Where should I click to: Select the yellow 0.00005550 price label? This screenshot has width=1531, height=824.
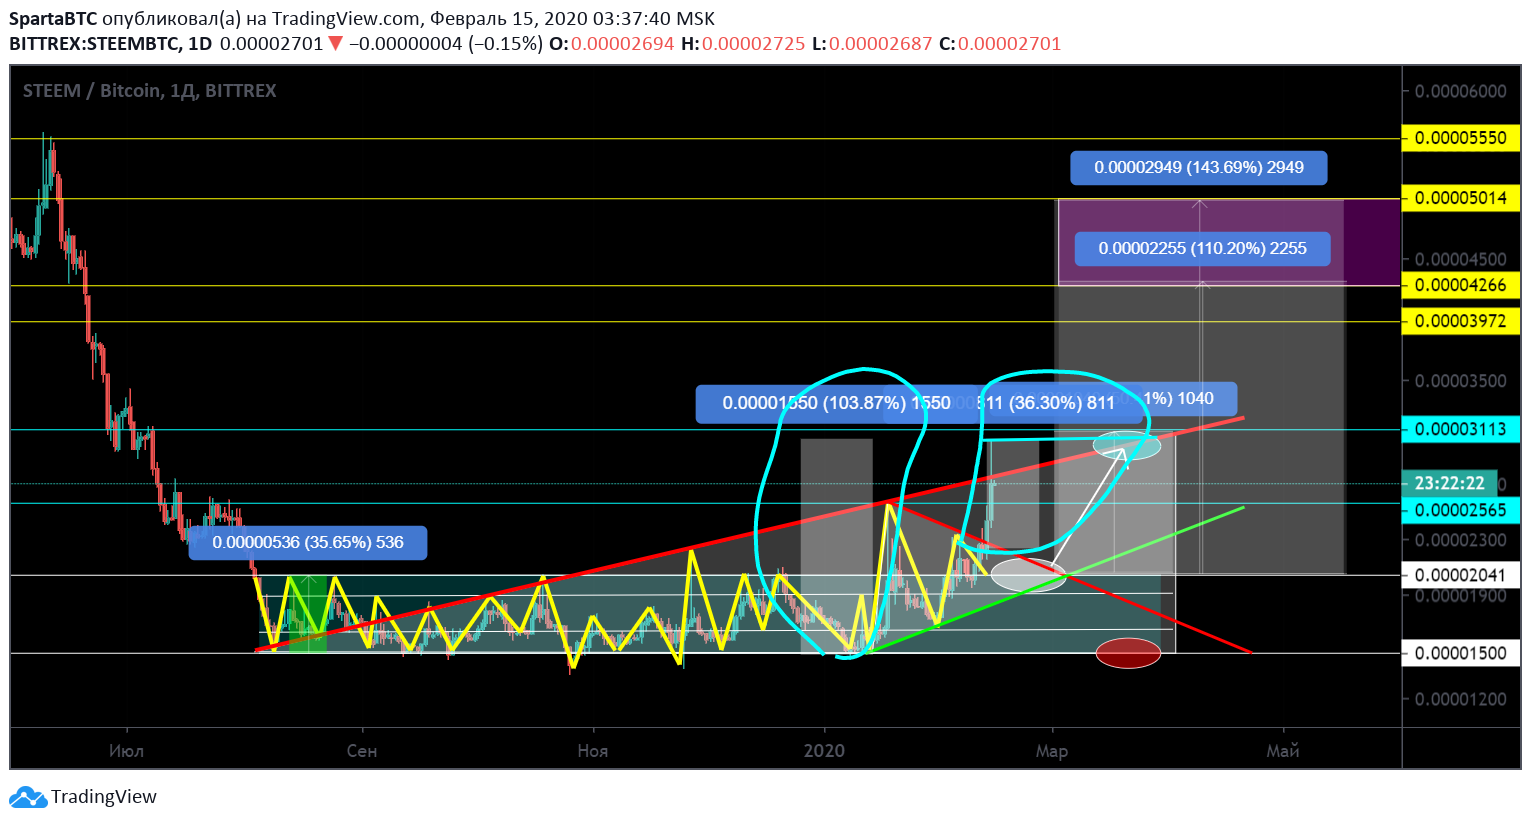(1461, 138)
